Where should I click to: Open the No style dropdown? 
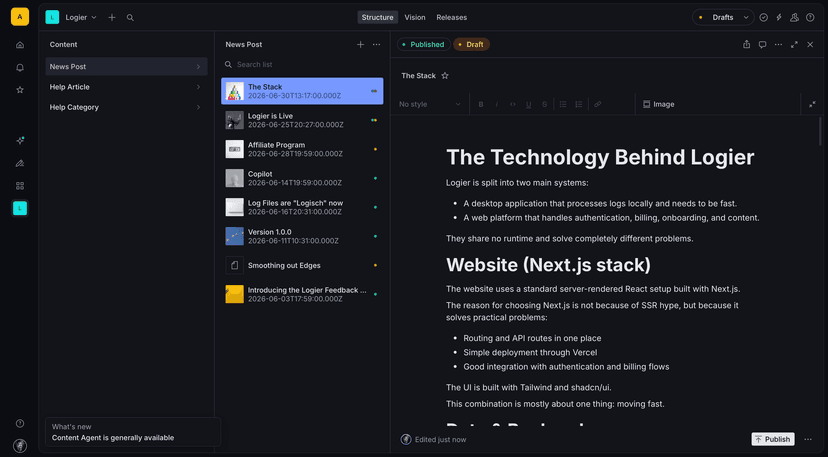(430, 104)
